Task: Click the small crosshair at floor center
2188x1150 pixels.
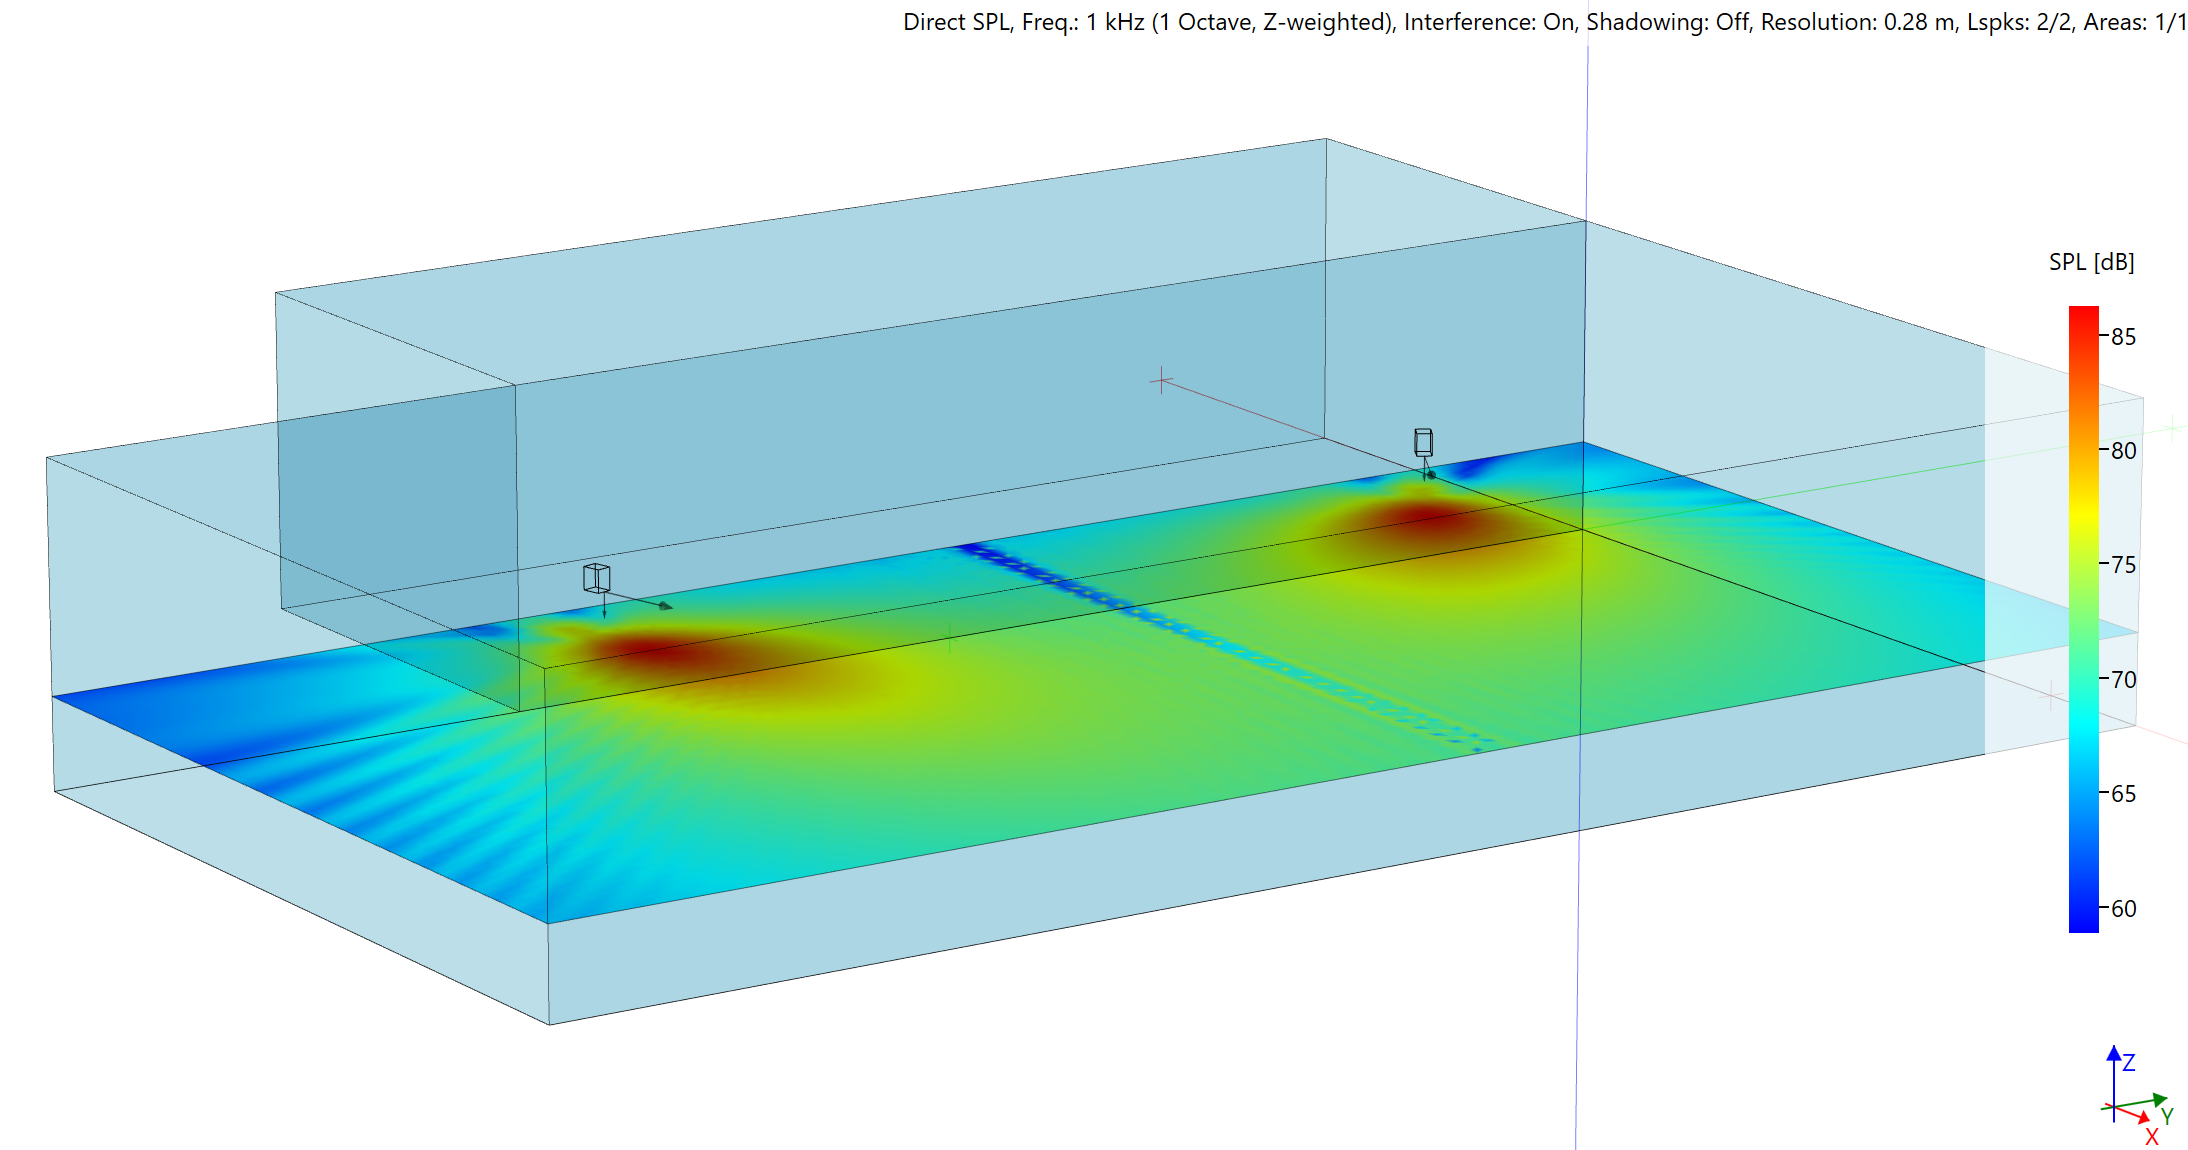Action: (x=949, y=637)
